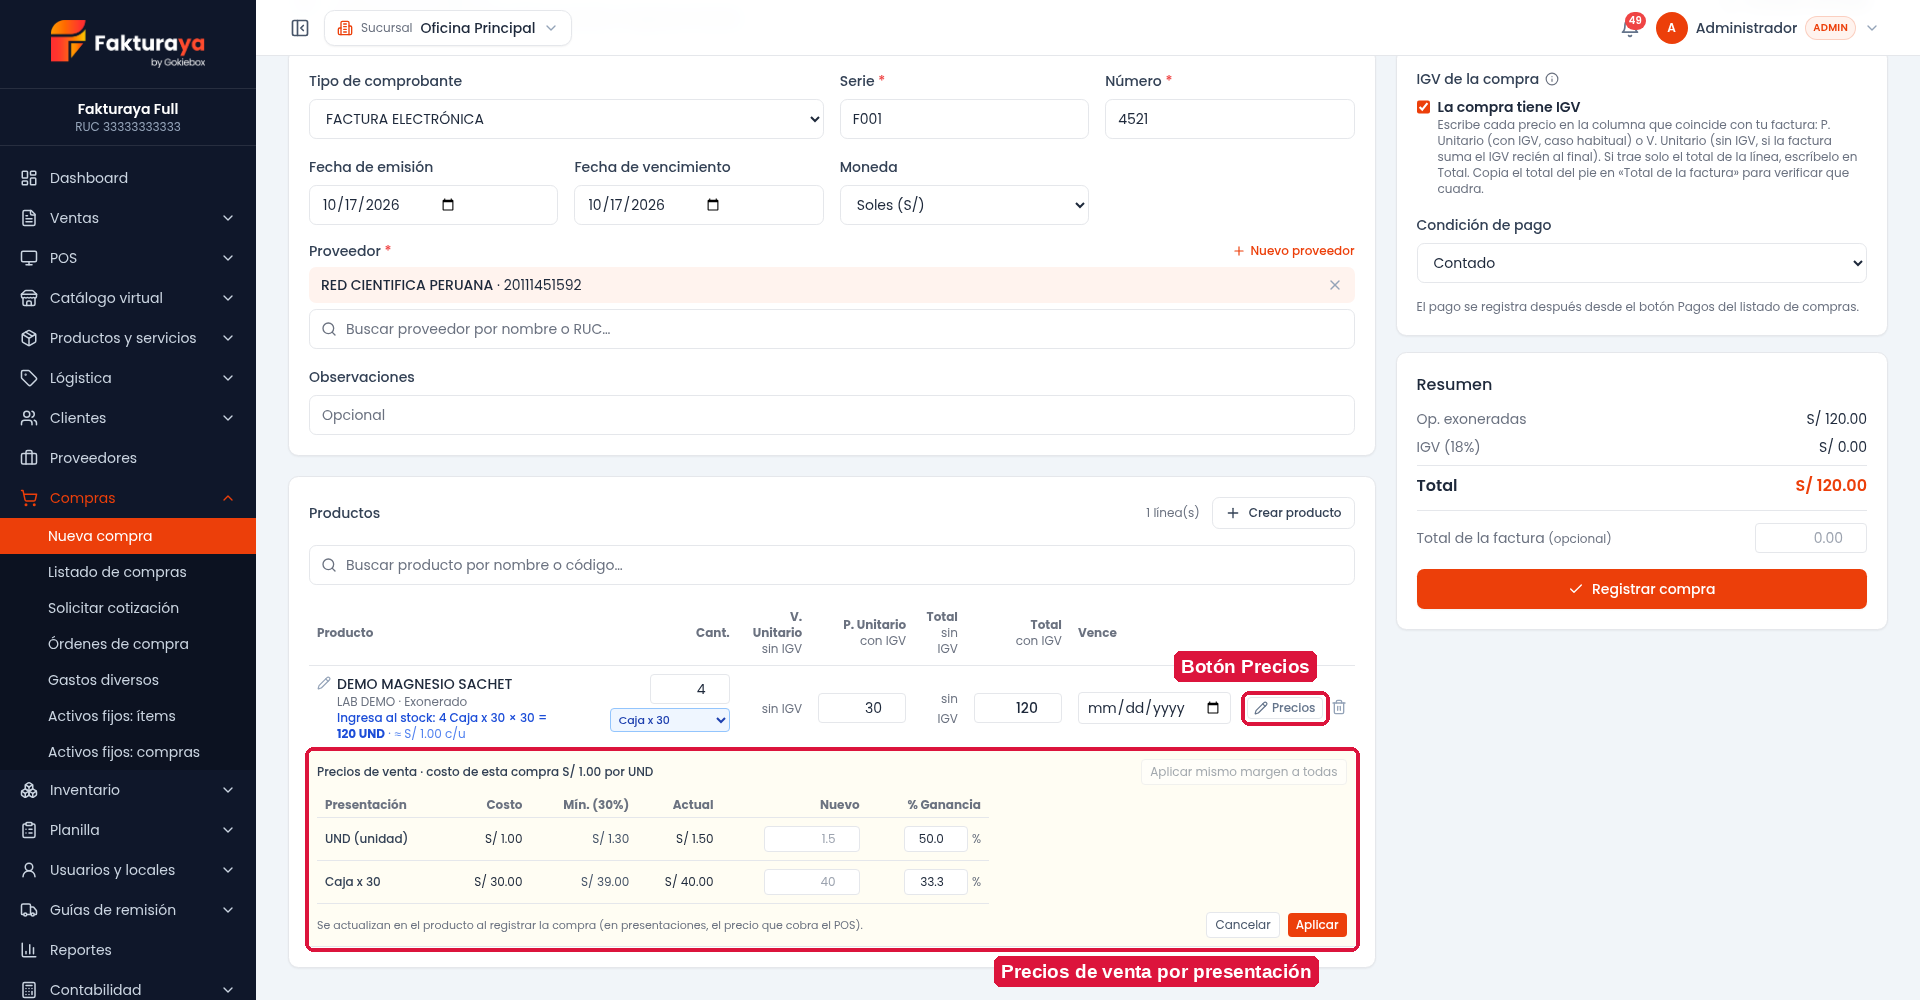Click the Nuevo price field for UND (unidad)

(x=812, y=839)
